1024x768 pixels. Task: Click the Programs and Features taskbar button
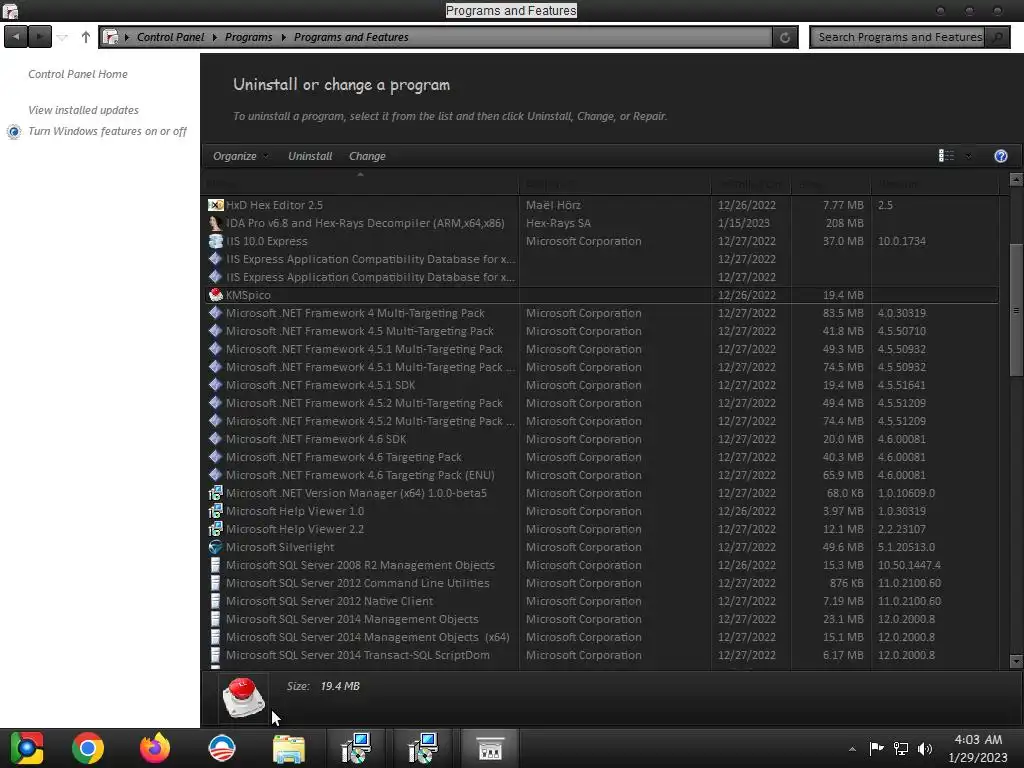[x=490, y=748]
